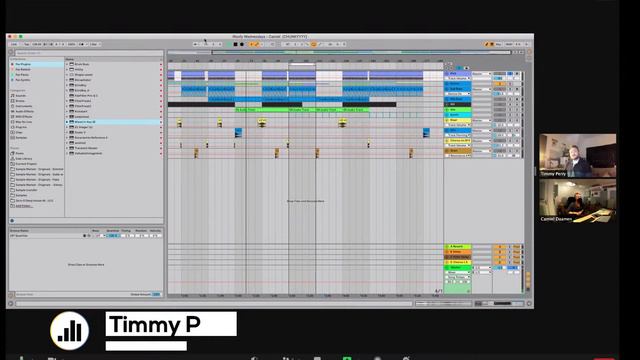Open the Audio Effects category in browser

point(24,111)
